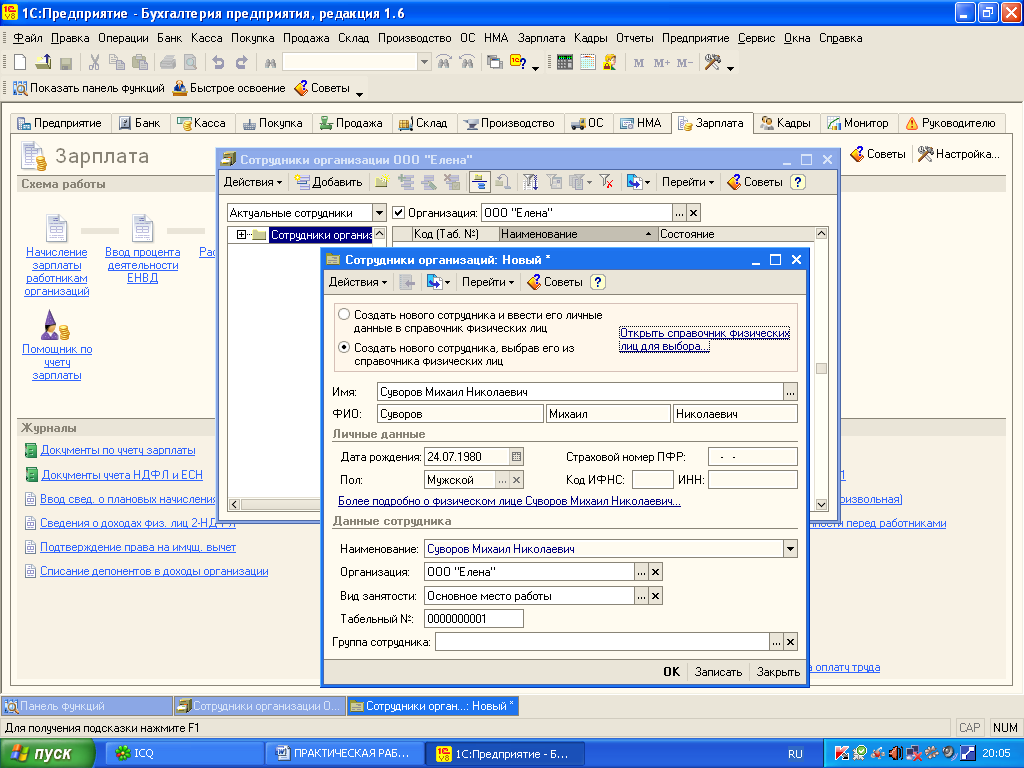This screenshot has width=1024, height=768.
Task: Click the Copy icon in main toolbar
Action: coord(117,63)
